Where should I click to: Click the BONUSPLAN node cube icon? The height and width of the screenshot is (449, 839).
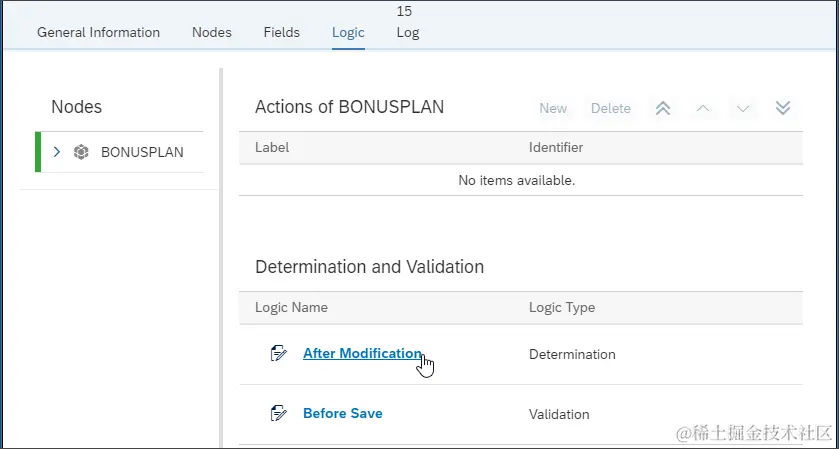pos(82,152)
